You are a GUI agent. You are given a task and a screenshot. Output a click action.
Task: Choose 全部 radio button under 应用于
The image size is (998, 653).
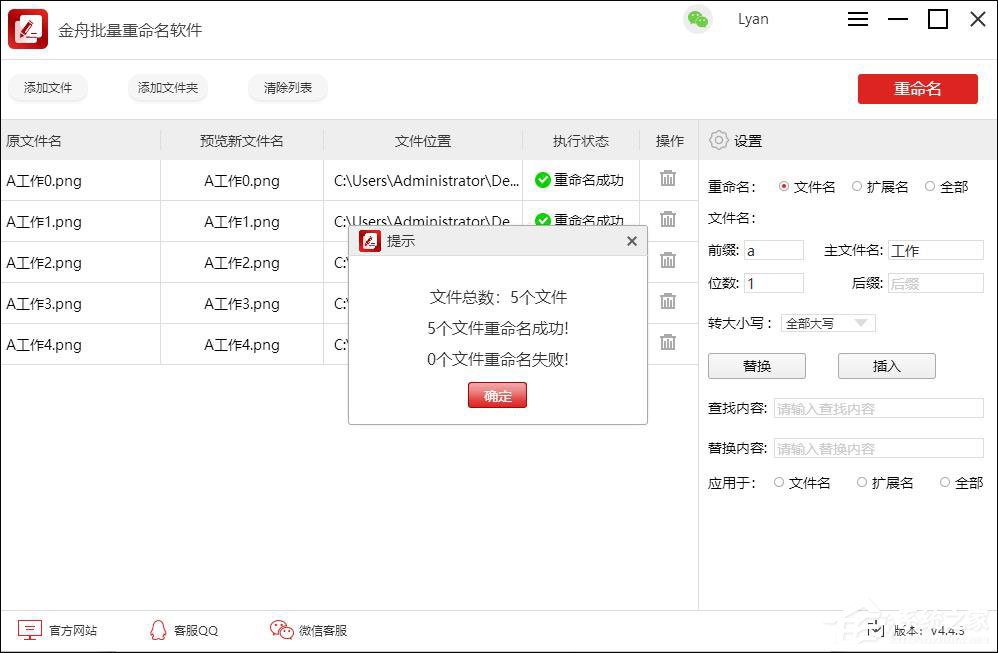click(944, 482)
